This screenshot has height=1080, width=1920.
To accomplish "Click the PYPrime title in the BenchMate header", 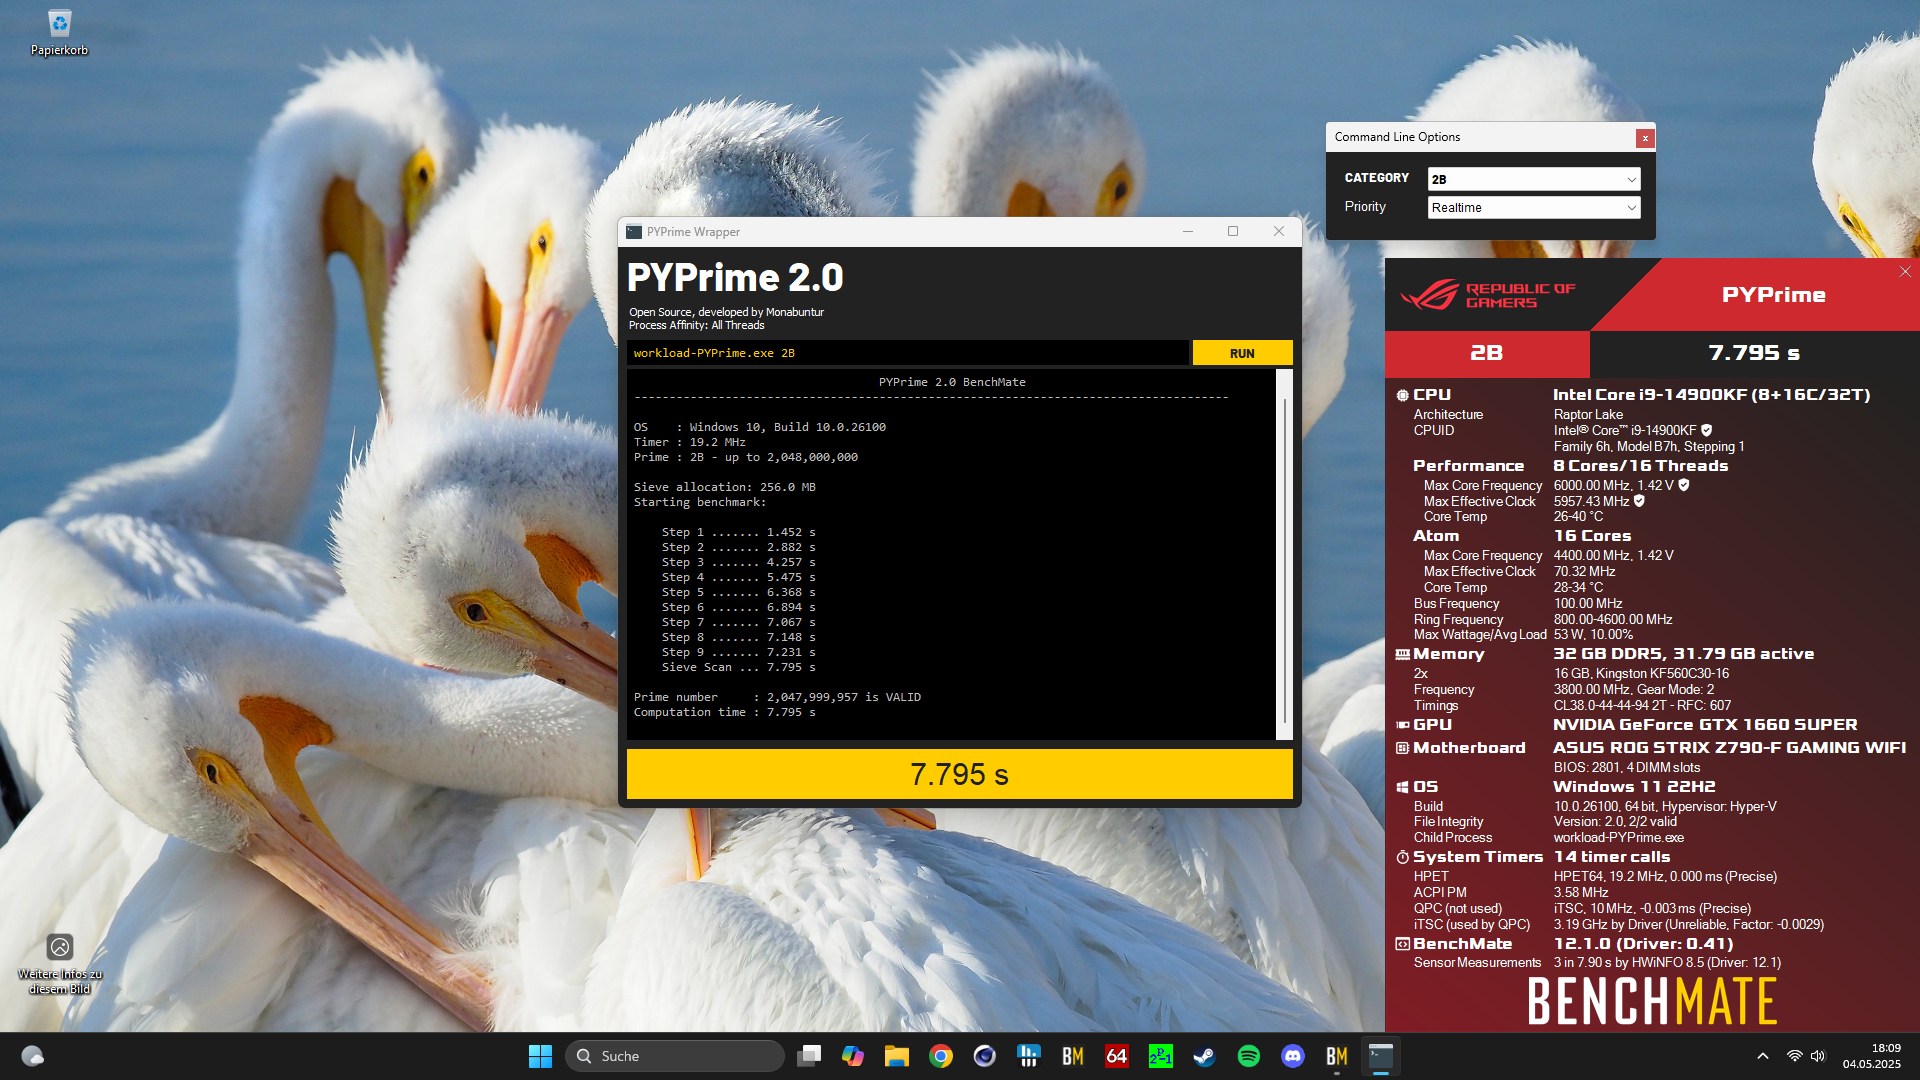I will (x=1773, y=295).
